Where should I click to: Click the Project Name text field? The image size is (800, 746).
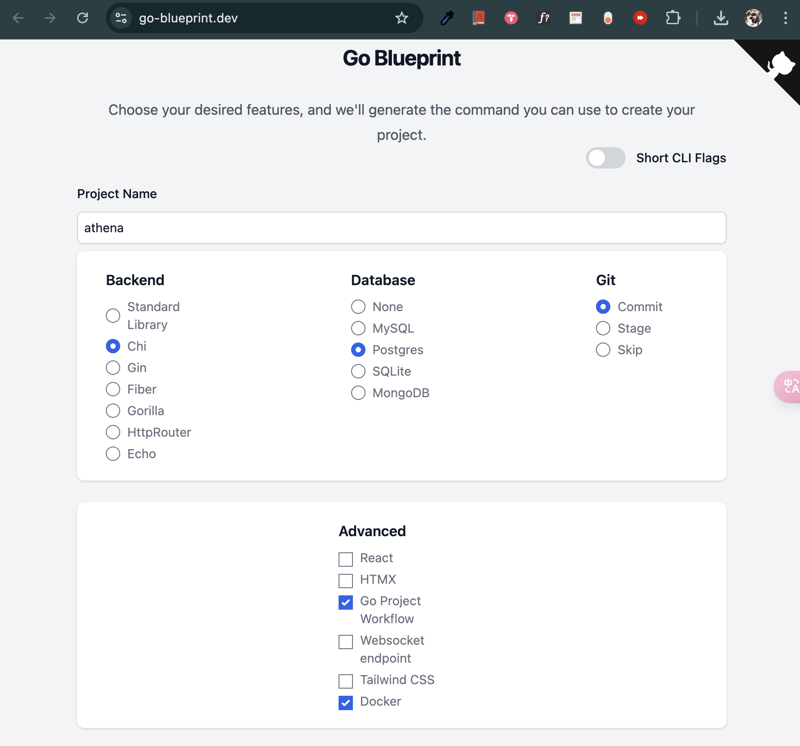pos(401,228)
